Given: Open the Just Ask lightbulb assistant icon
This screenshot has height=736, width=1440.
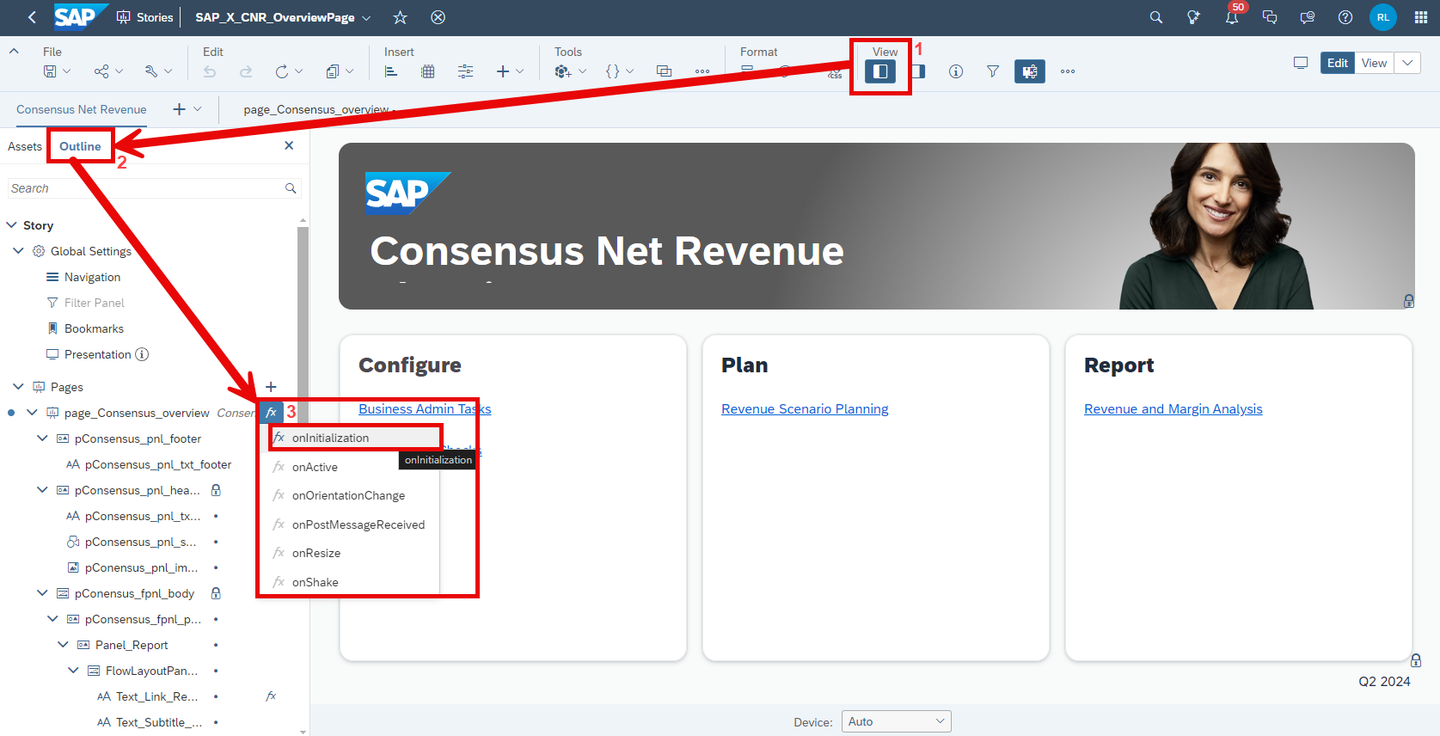Looking at the screenshot, I should point(1194,17).
